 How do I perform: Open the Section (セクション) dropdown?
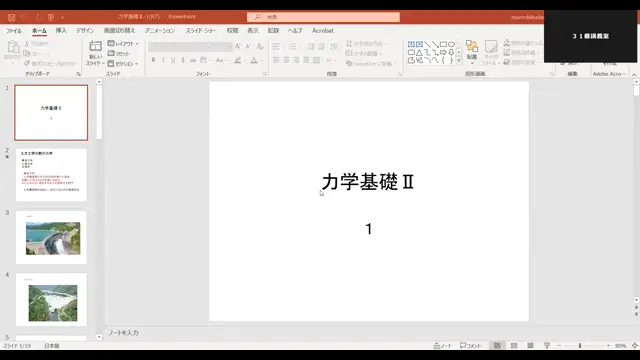coord(122,64)
